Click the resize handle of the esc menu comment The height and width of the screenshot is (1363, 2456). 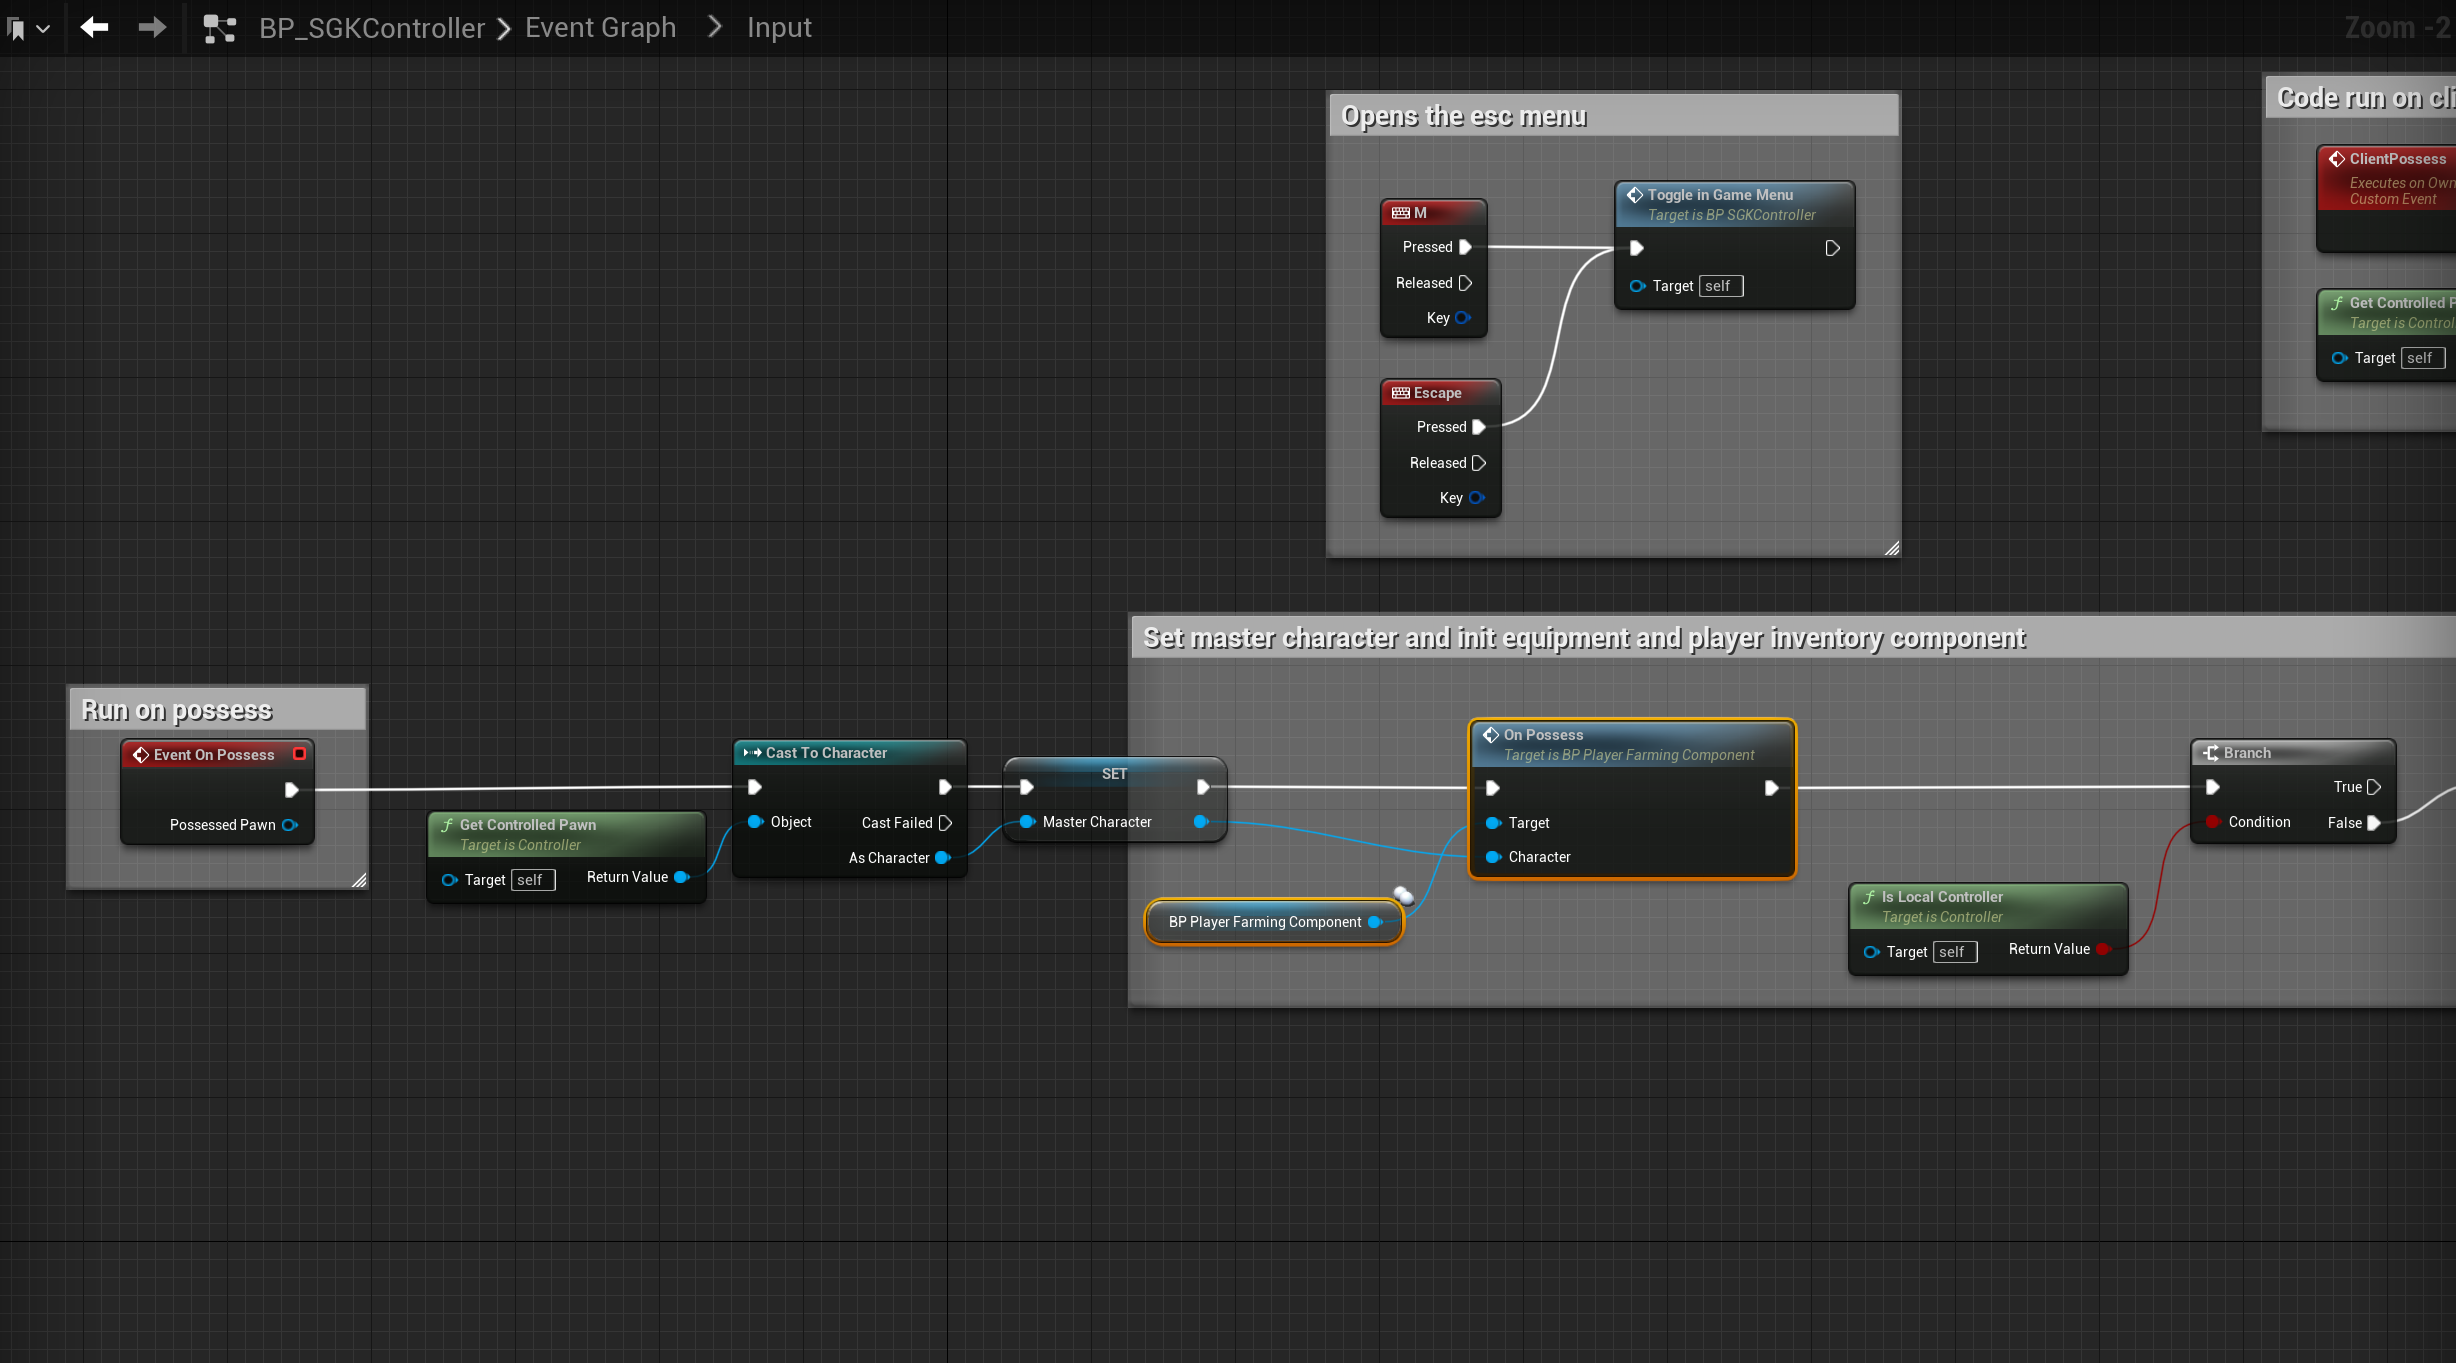click(1891, 548)
